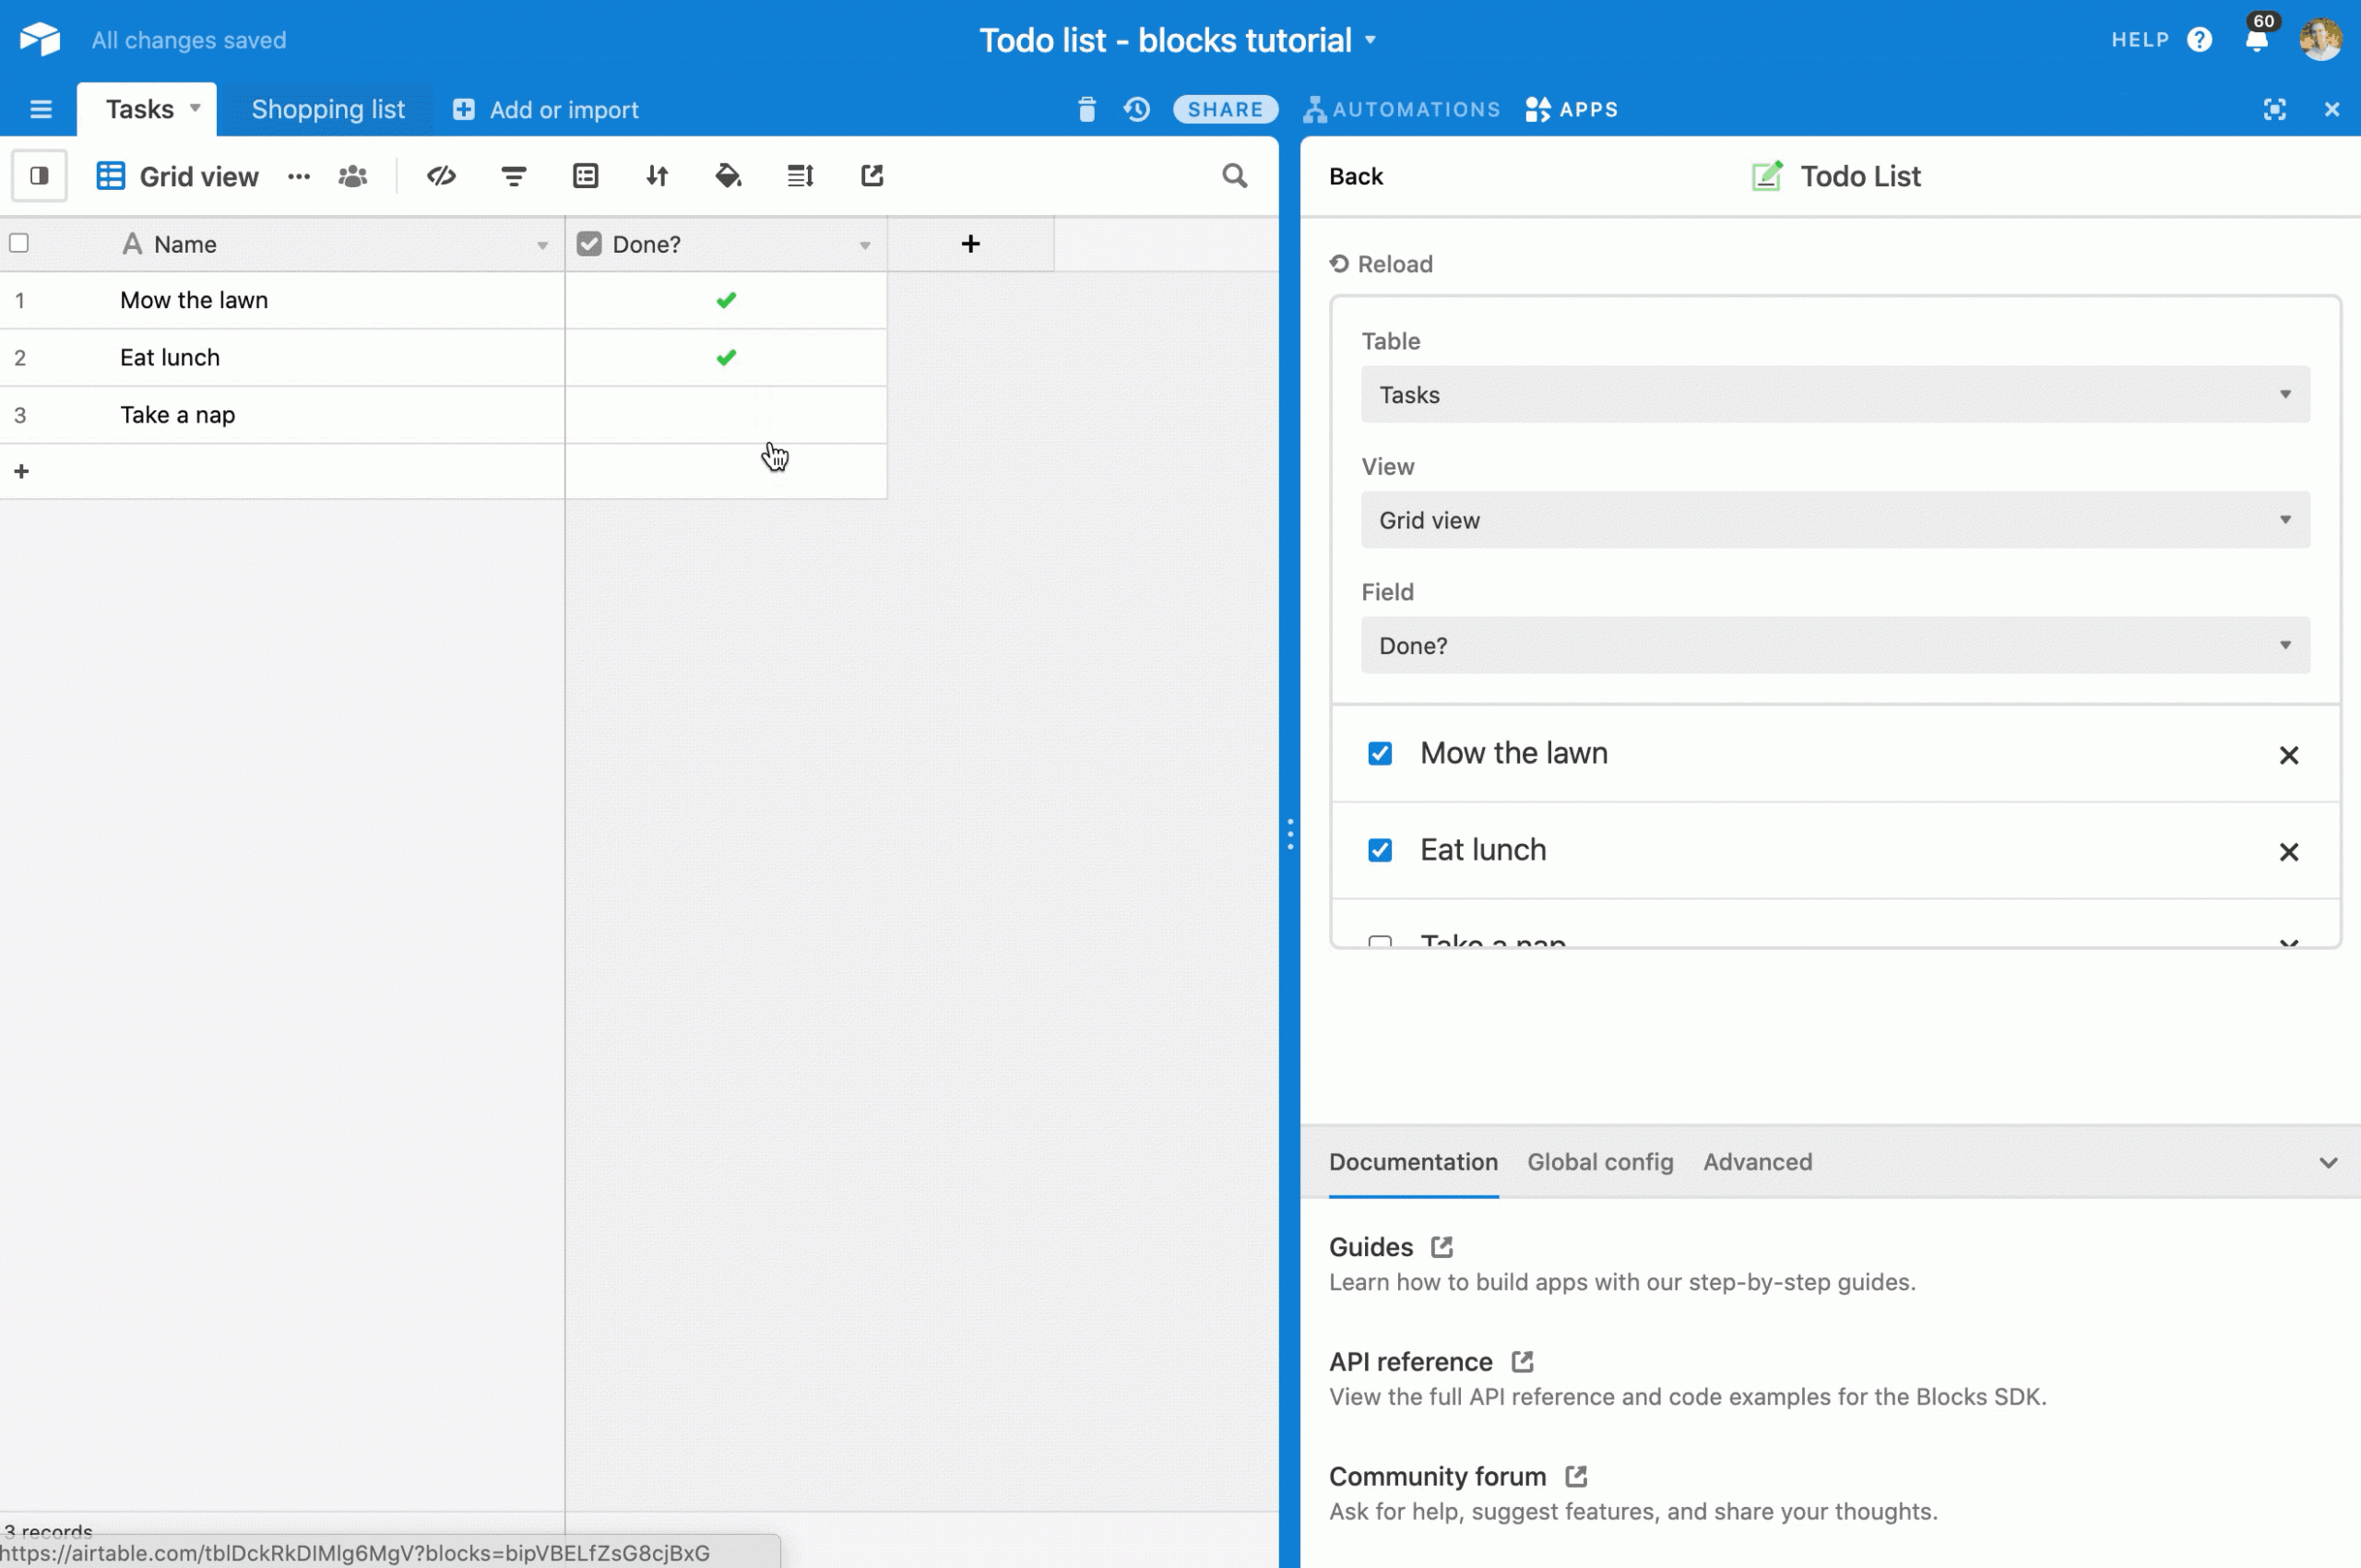Open the API reference link
Screen dimensions: 2361x1568
[x=1410, y=1361]
